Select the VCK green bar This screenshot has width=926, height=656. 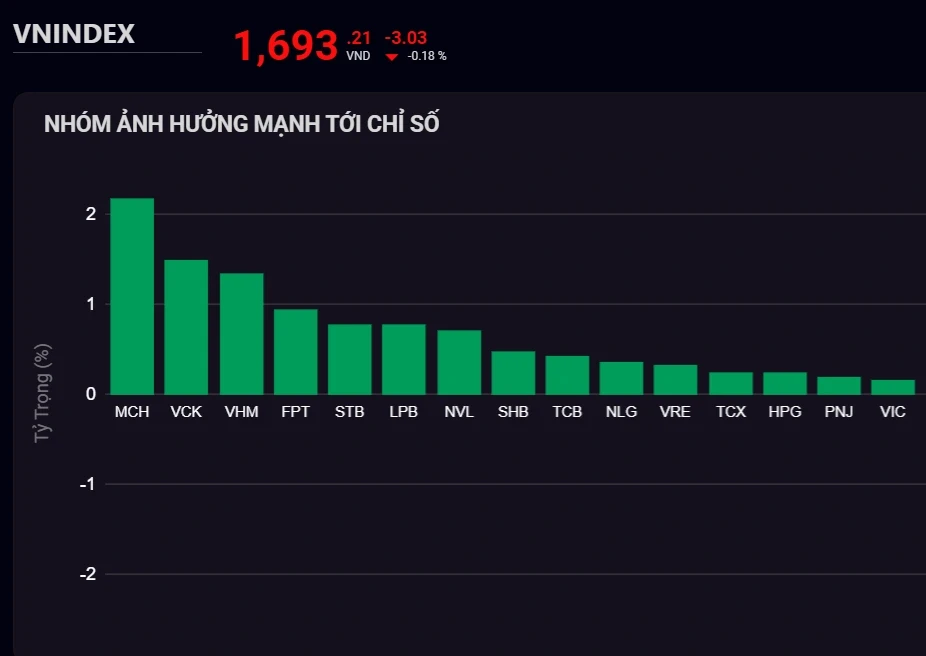186,327
